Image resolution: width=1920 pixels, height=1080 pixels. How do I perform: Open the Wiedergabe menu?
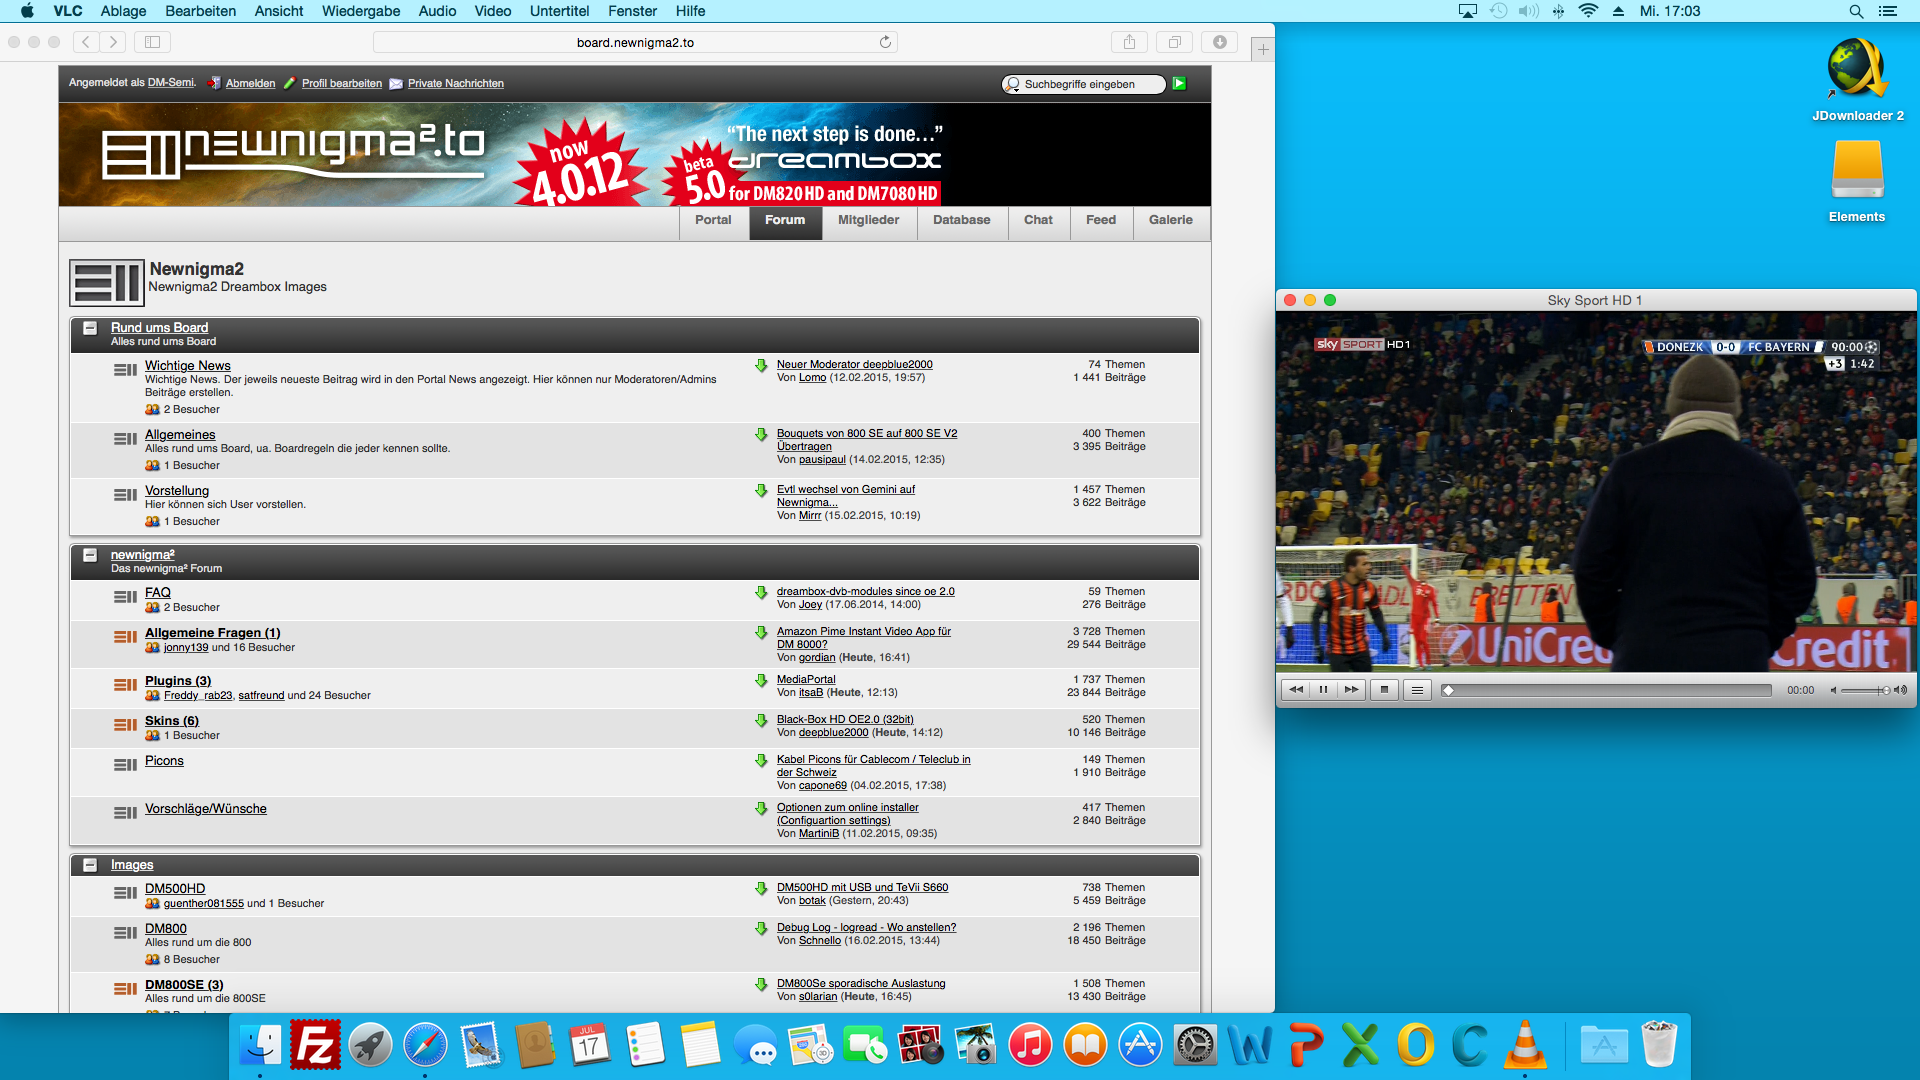[360, 11]
